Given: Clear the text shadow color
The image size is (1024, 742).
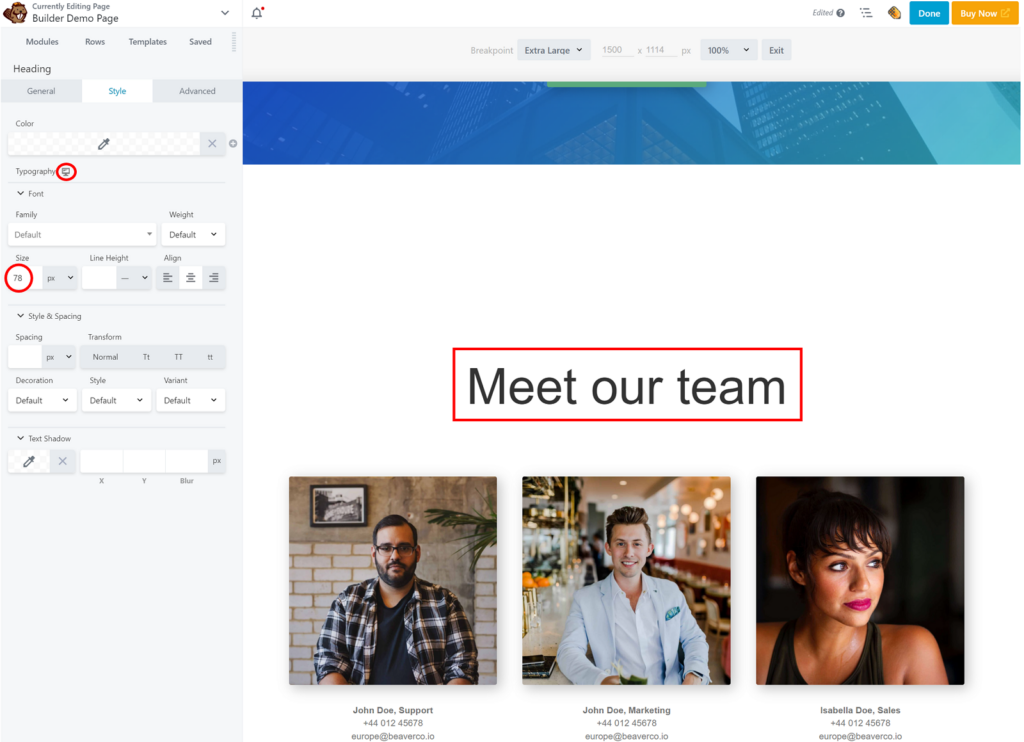Looking at the screenshot, I should pyautogui.click(x=63, y=461).
